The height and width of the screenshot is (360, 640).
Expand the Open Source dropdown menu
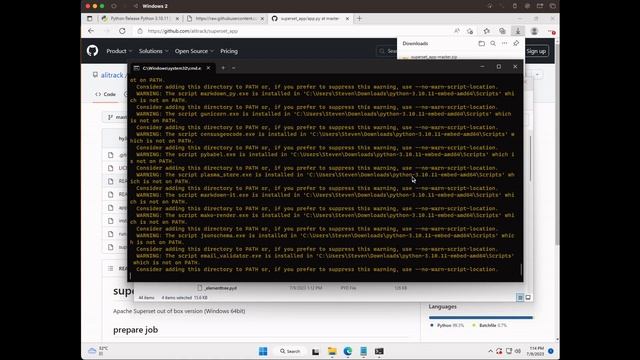pos(194,51)
